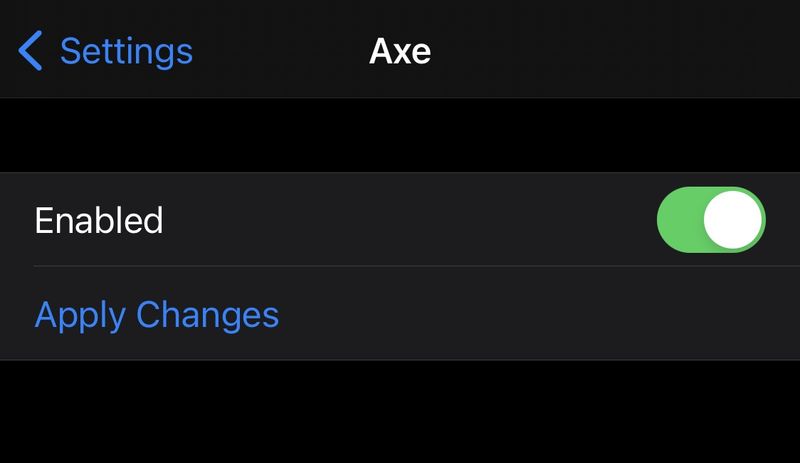Confirm the tweak with Apply Changes
Image resolution: width=800 pixels, height=463 pixels.
coord(157,315)
